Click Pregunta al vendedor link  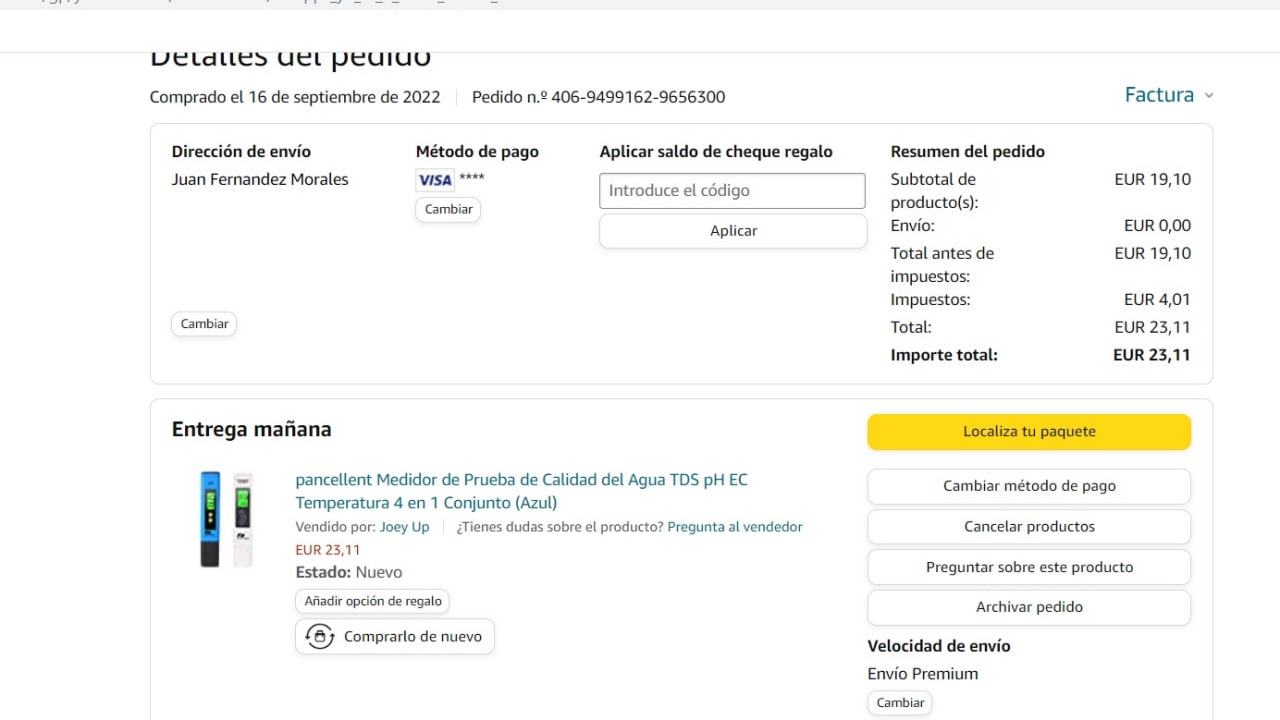tap(735, 527)
